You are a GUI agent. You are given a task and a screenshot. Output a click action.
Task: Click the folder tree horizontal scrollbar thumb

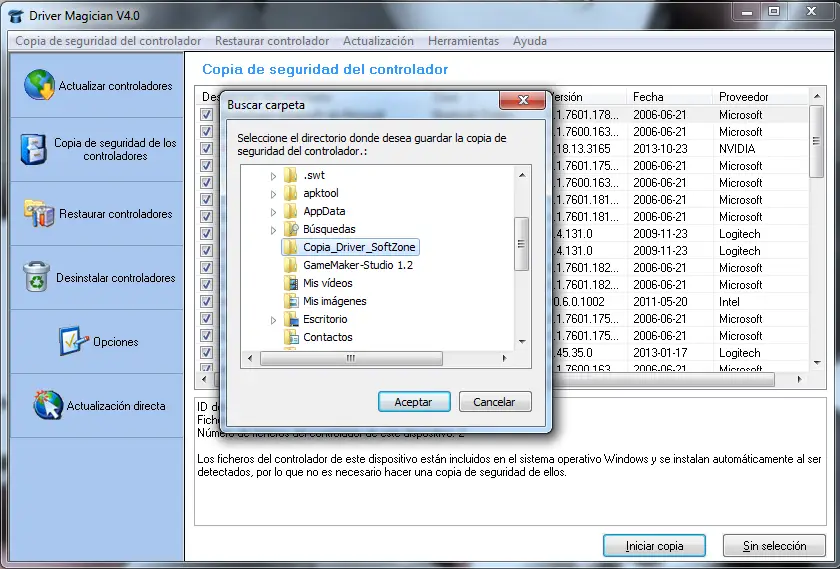click(351, 358)
